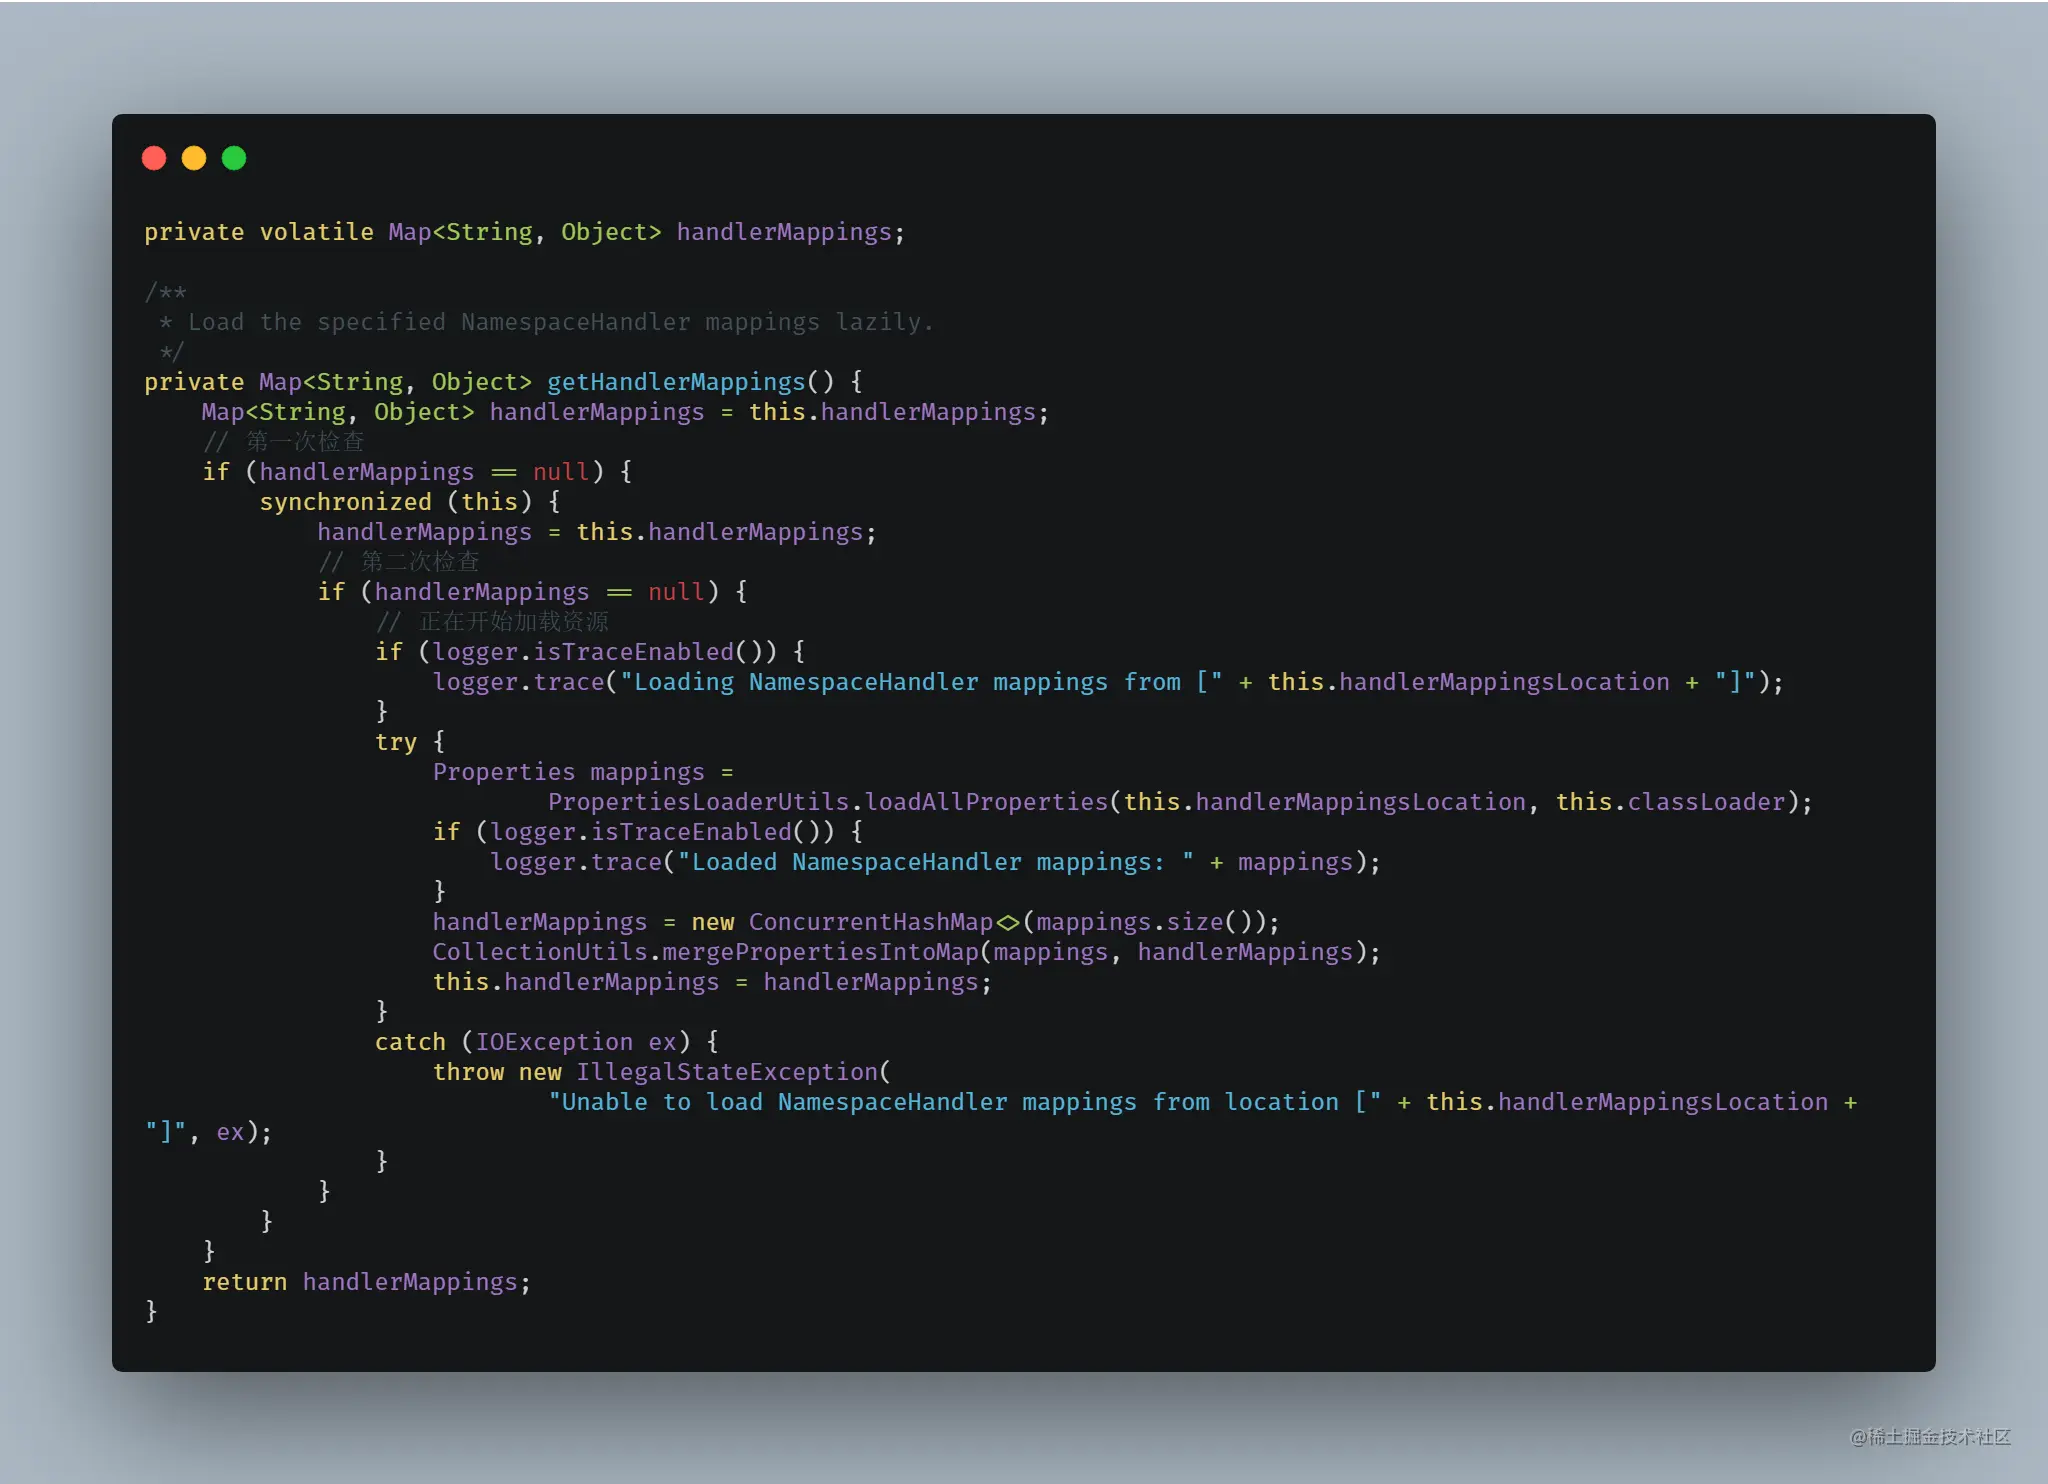Click the red close dot
The width and height of the screenshot is (2048, 1484).
[154, 158]
